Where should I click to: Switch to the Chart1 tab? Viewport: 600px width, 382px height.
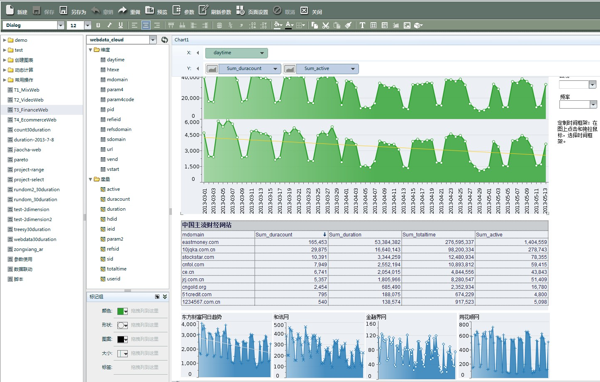click(x=182, y=40)
